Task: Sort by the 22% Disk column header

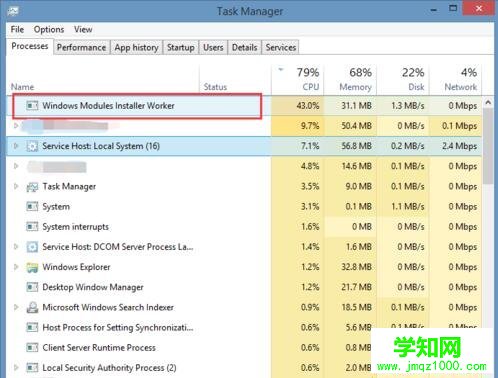Action: pyautogui.click(x=403, y=79)
